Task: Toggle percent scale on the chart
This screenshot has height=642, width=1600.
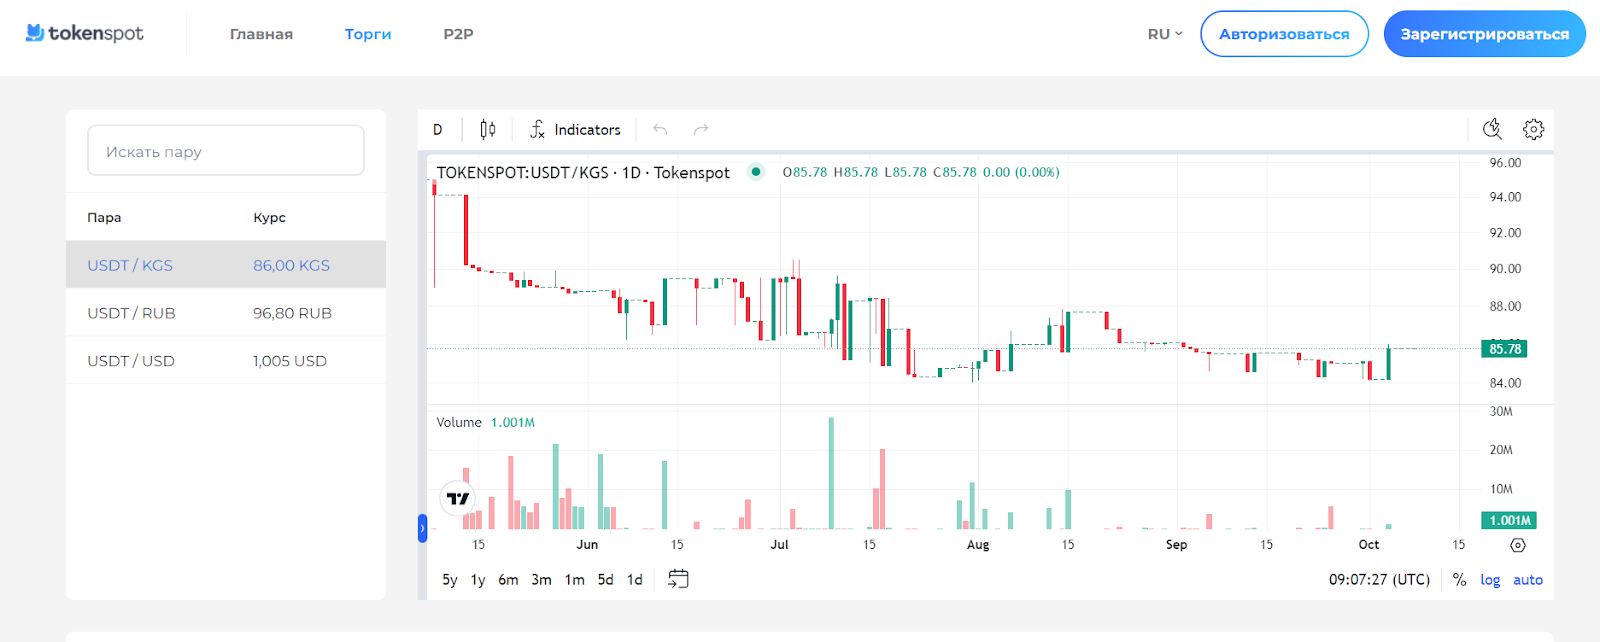Action: (x=1459, y=580)
